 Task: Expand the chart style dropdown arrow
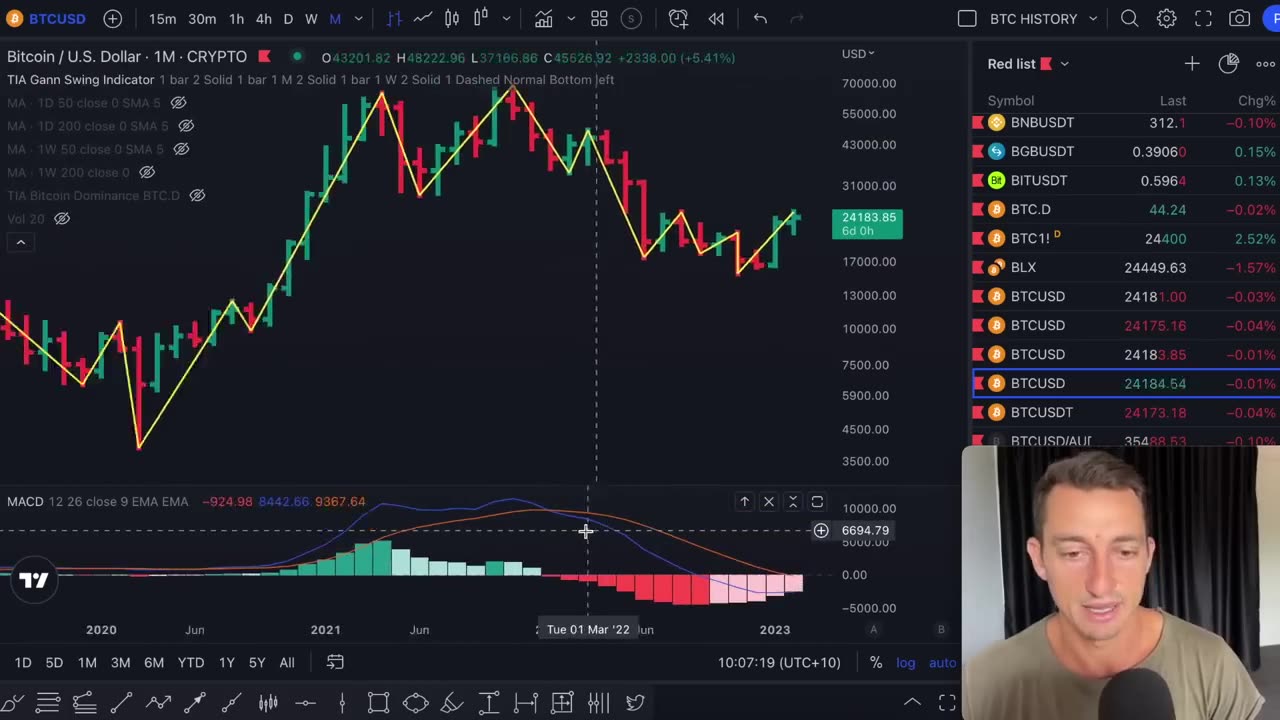click(507, 18)
